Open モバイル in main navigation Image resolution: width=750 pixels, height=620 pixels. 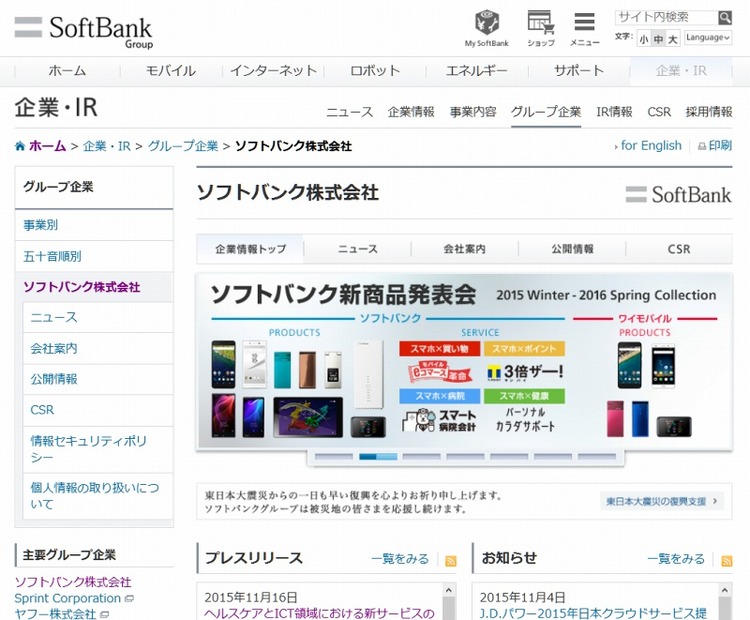click(171, 71)
